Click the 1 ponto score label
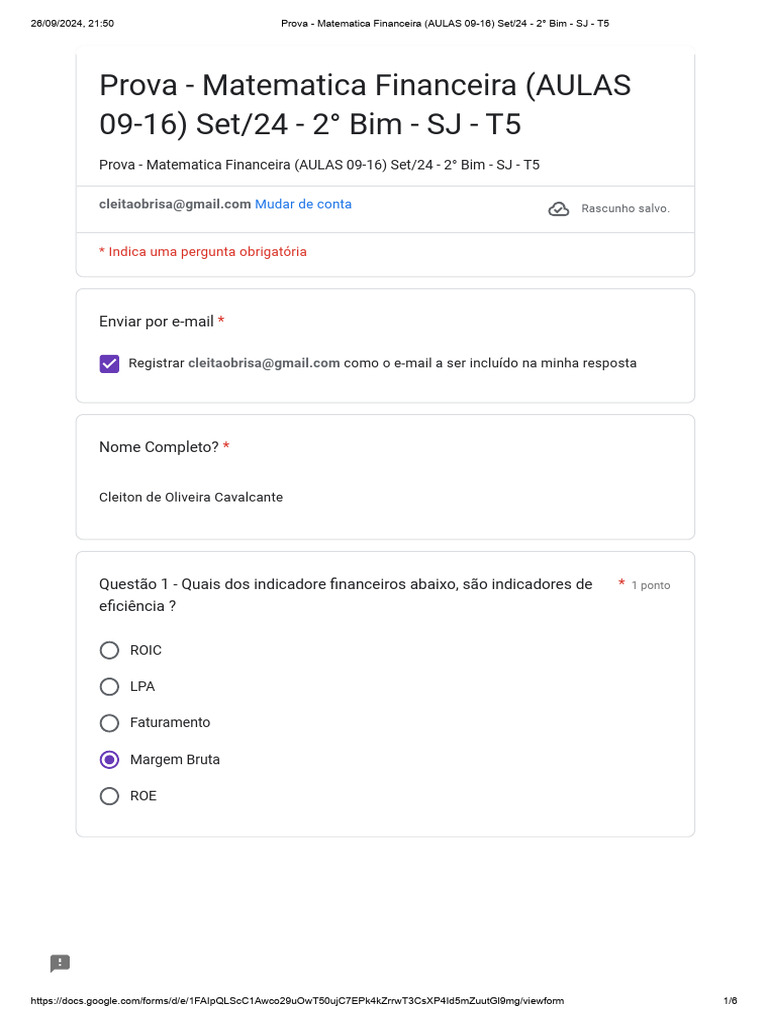 click(x=650, y=585)
